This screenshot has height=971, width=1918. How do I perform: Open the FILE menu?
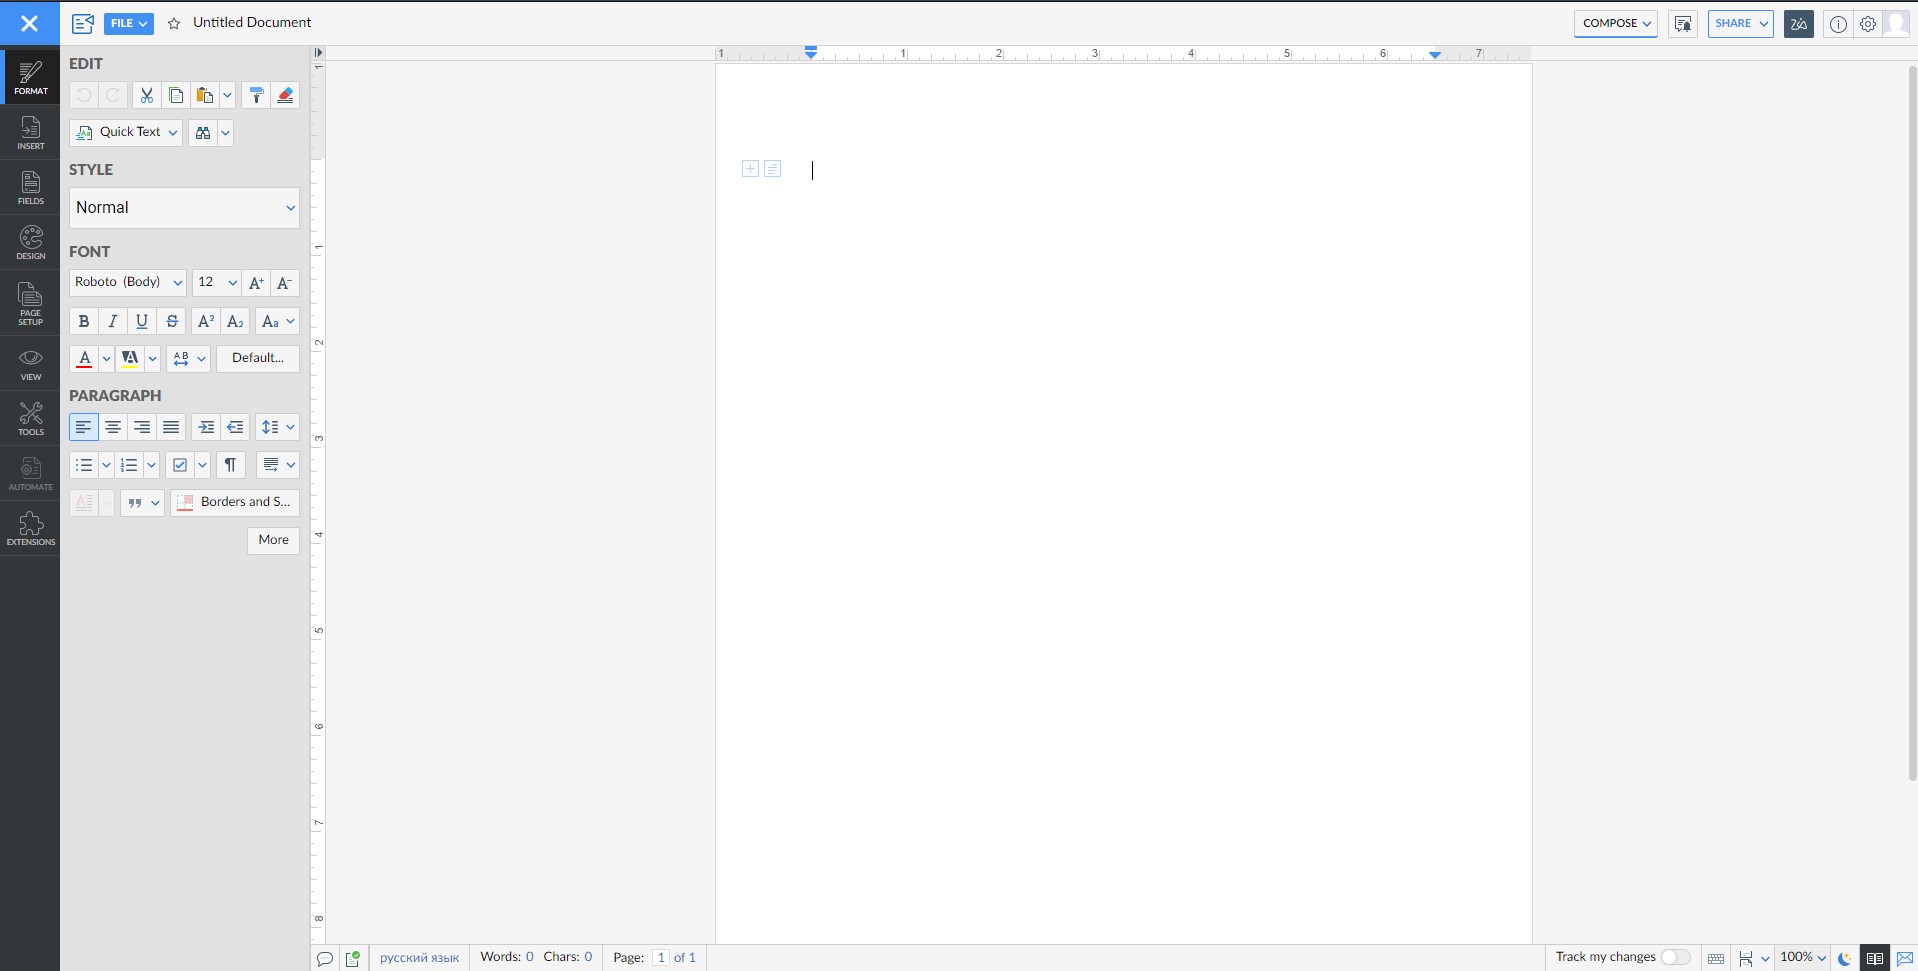pyautogui.click(x=128, y=23)
